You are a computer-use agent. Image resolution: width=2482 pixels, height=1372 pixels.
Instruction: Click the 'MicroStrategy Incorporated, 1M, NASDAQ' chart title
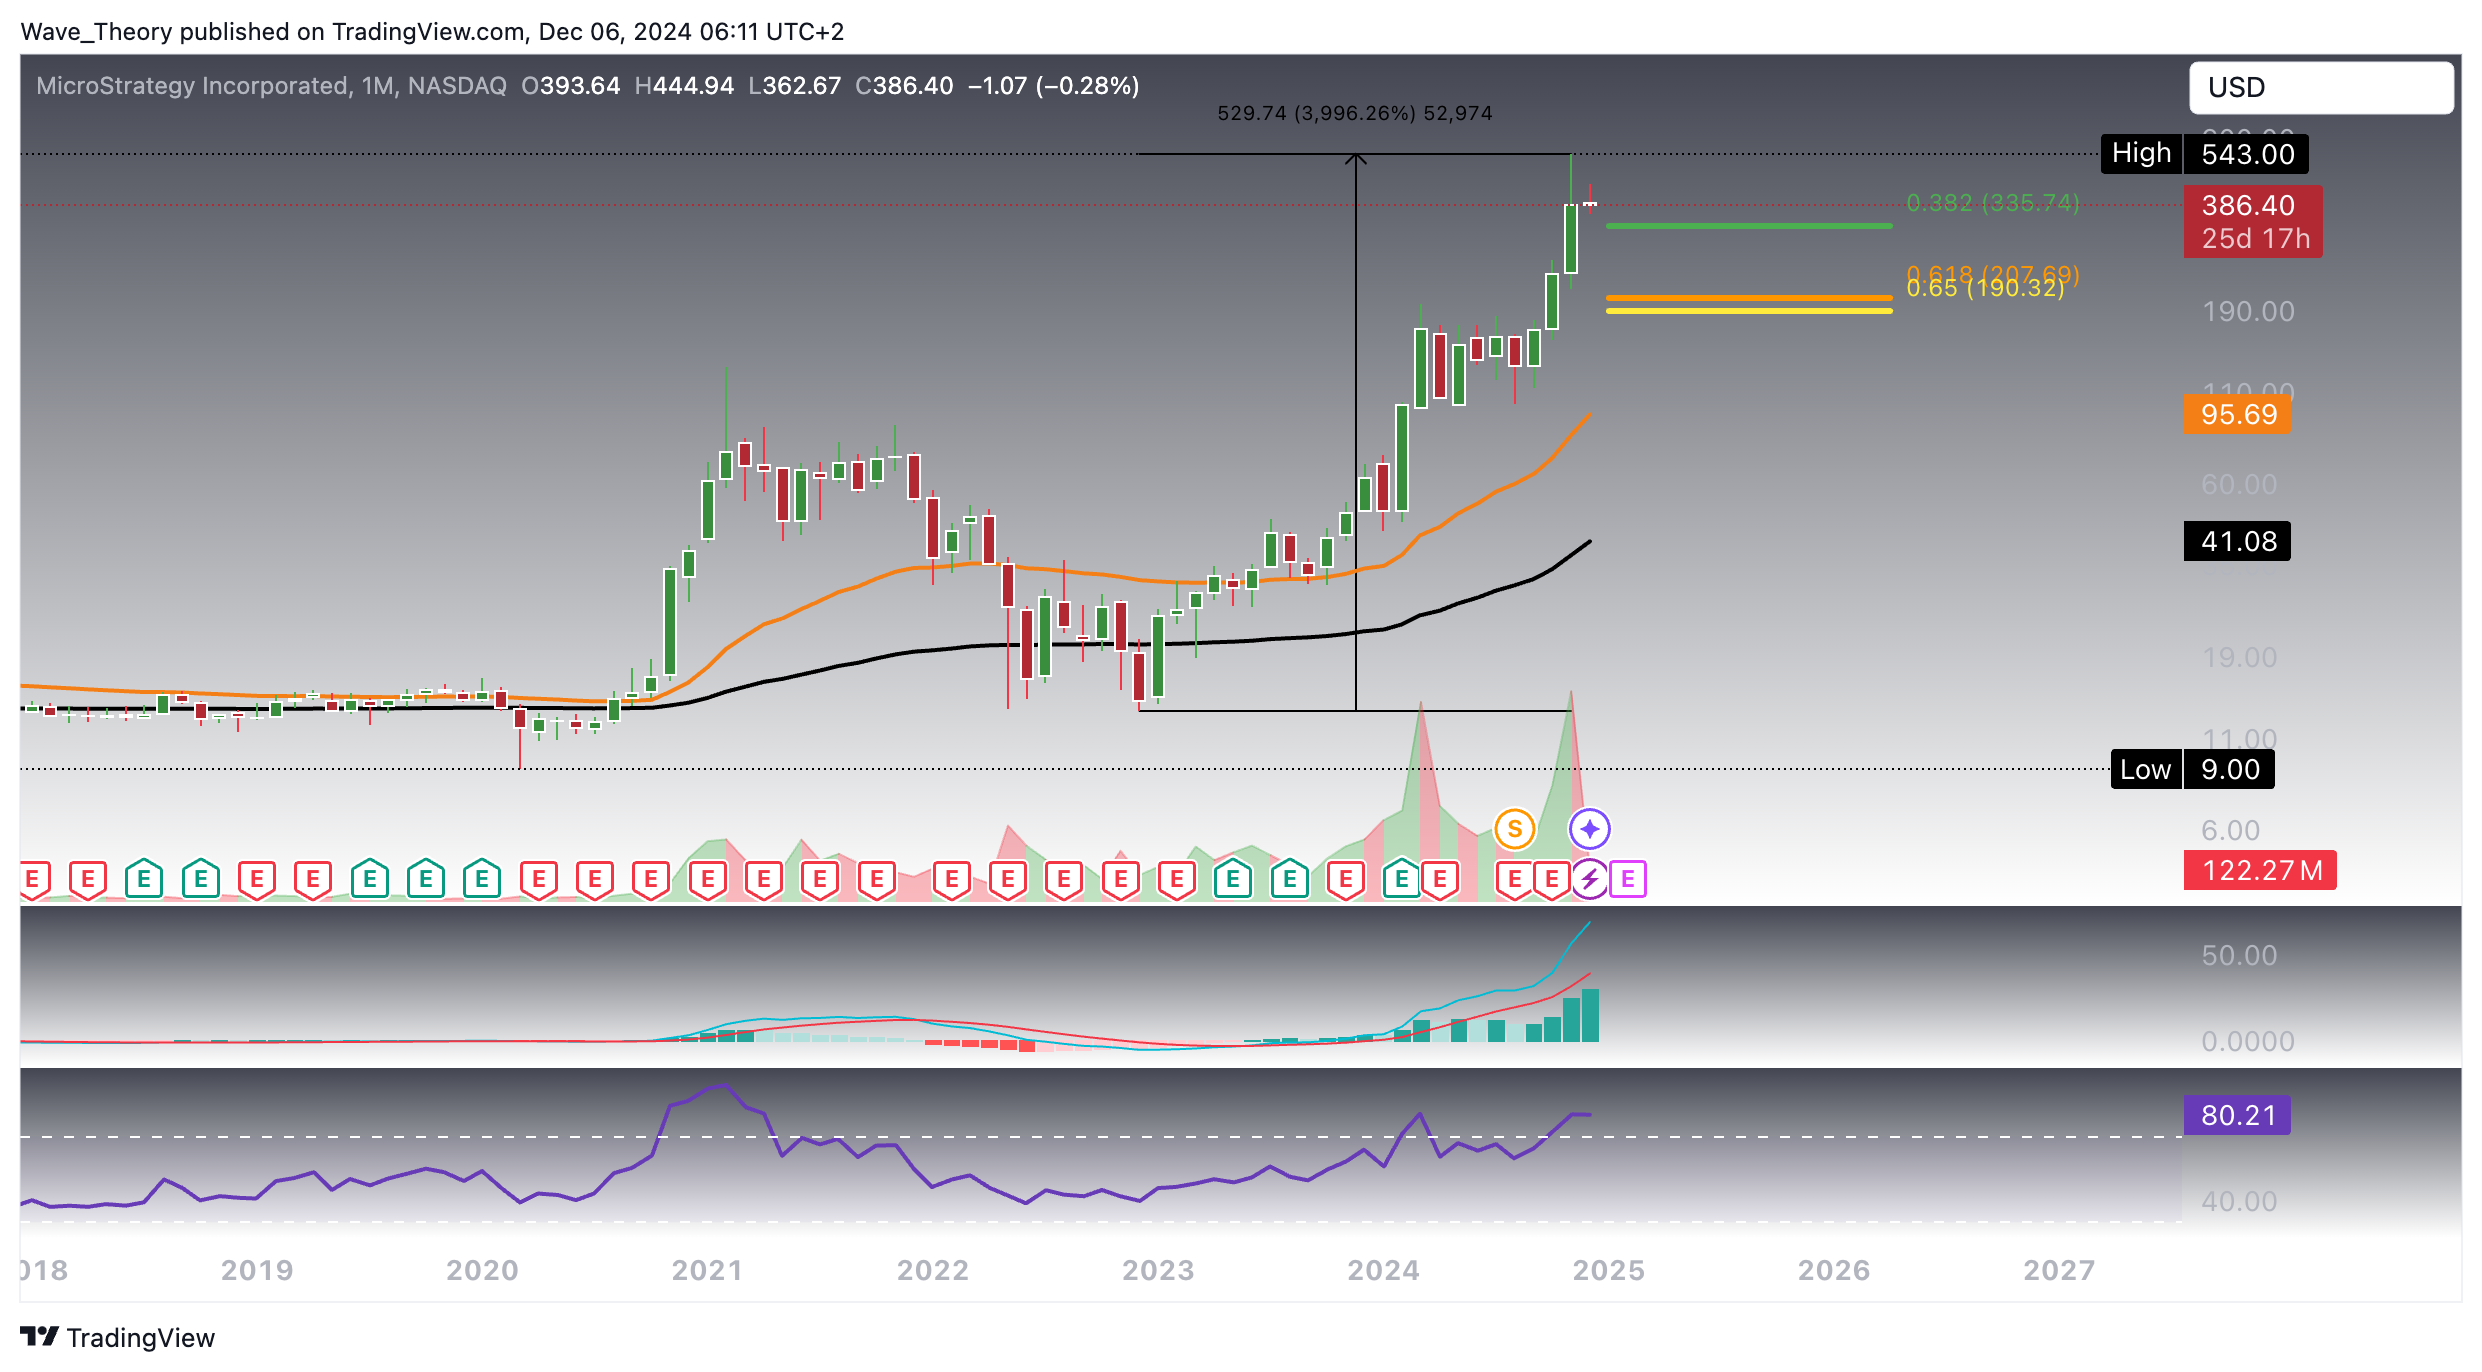tap(271, 86)
